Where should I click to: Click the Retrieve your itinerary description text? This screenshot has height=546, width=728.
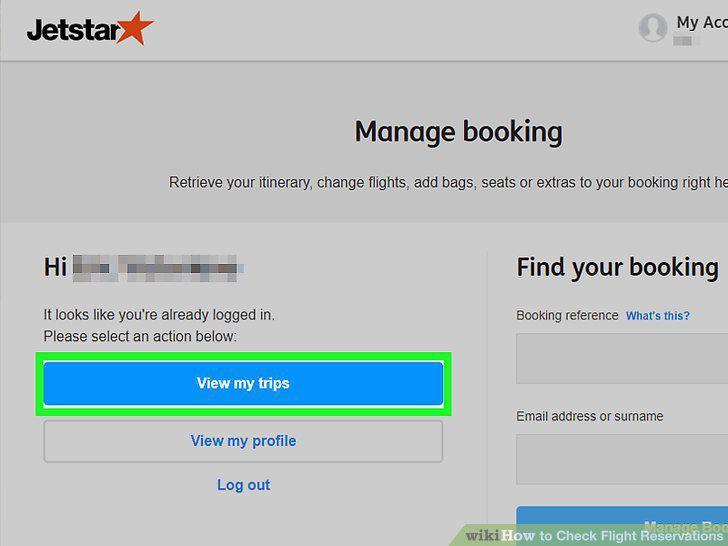tap(448, 182)
